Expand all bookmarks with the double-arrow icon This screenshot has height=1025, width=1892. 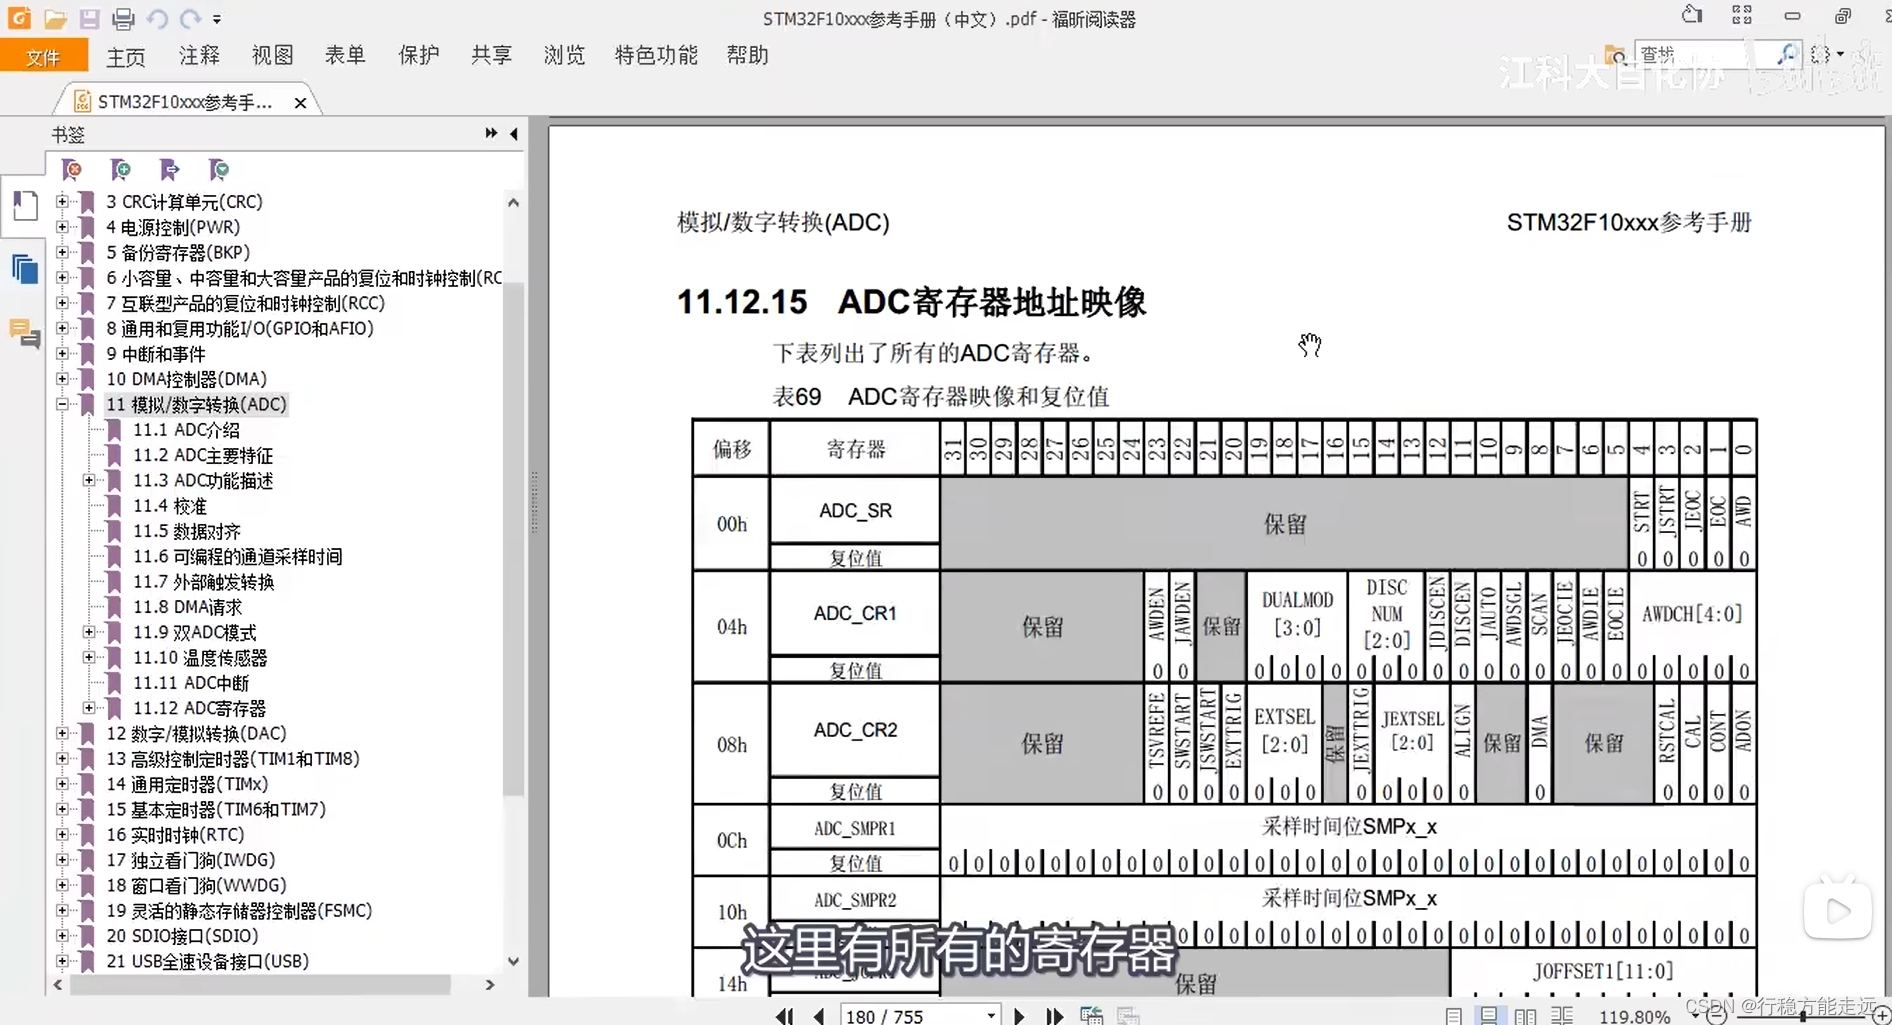(491, 133)
